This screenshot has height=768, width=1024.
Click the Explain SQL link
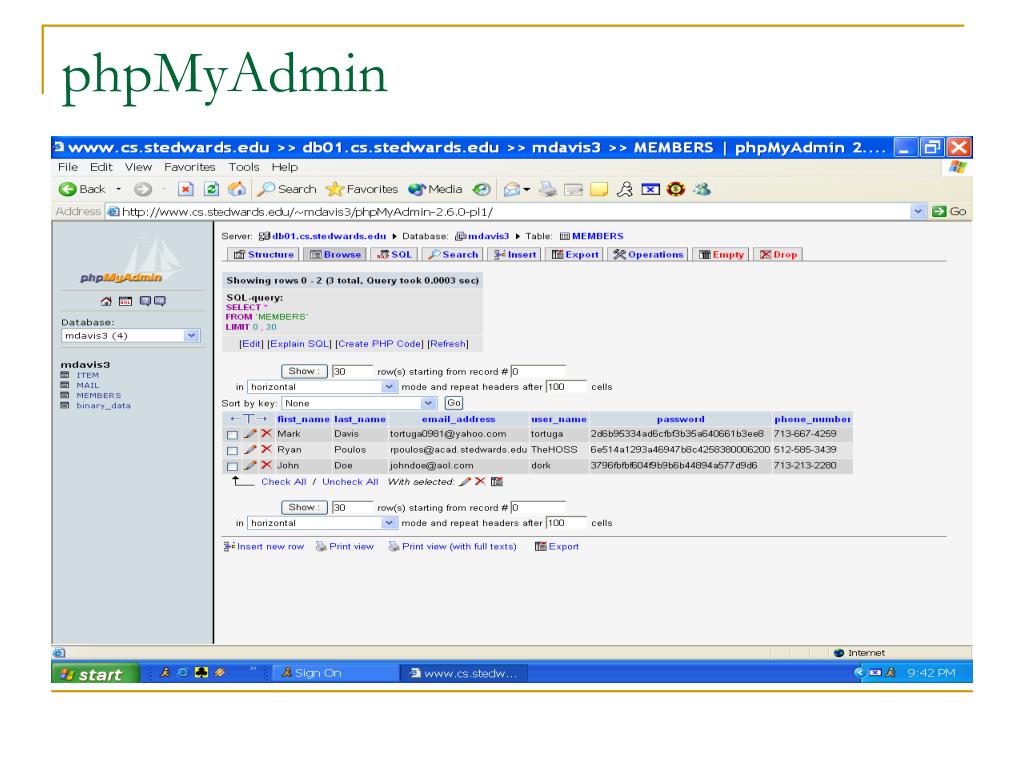pyautogui.click(x=300, y=344)
